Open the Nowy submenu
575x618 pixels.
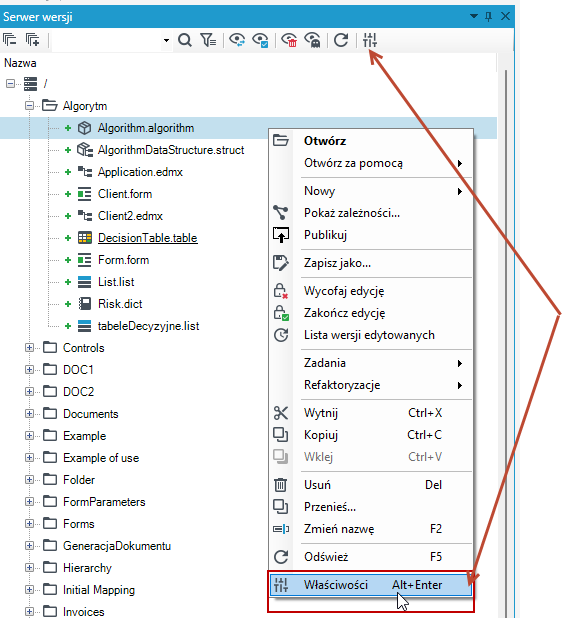point(370,191)
